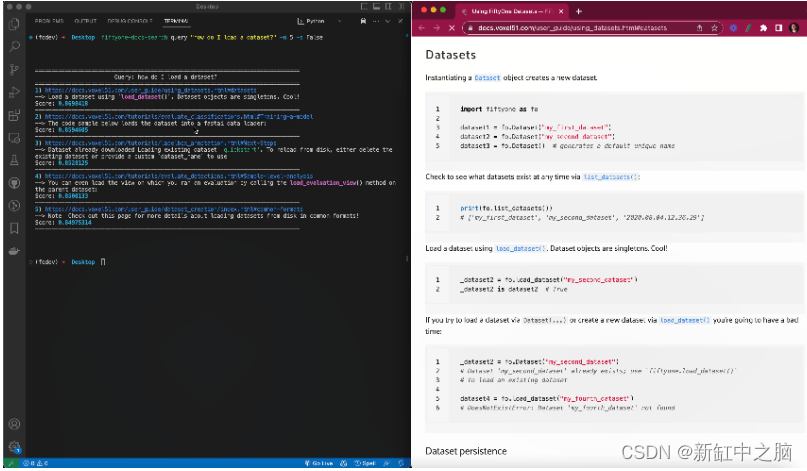The width and height of the screenshot is (807, 471).
Task: Collapse the terminal panel with chevron
Action: tap(388, 21)
